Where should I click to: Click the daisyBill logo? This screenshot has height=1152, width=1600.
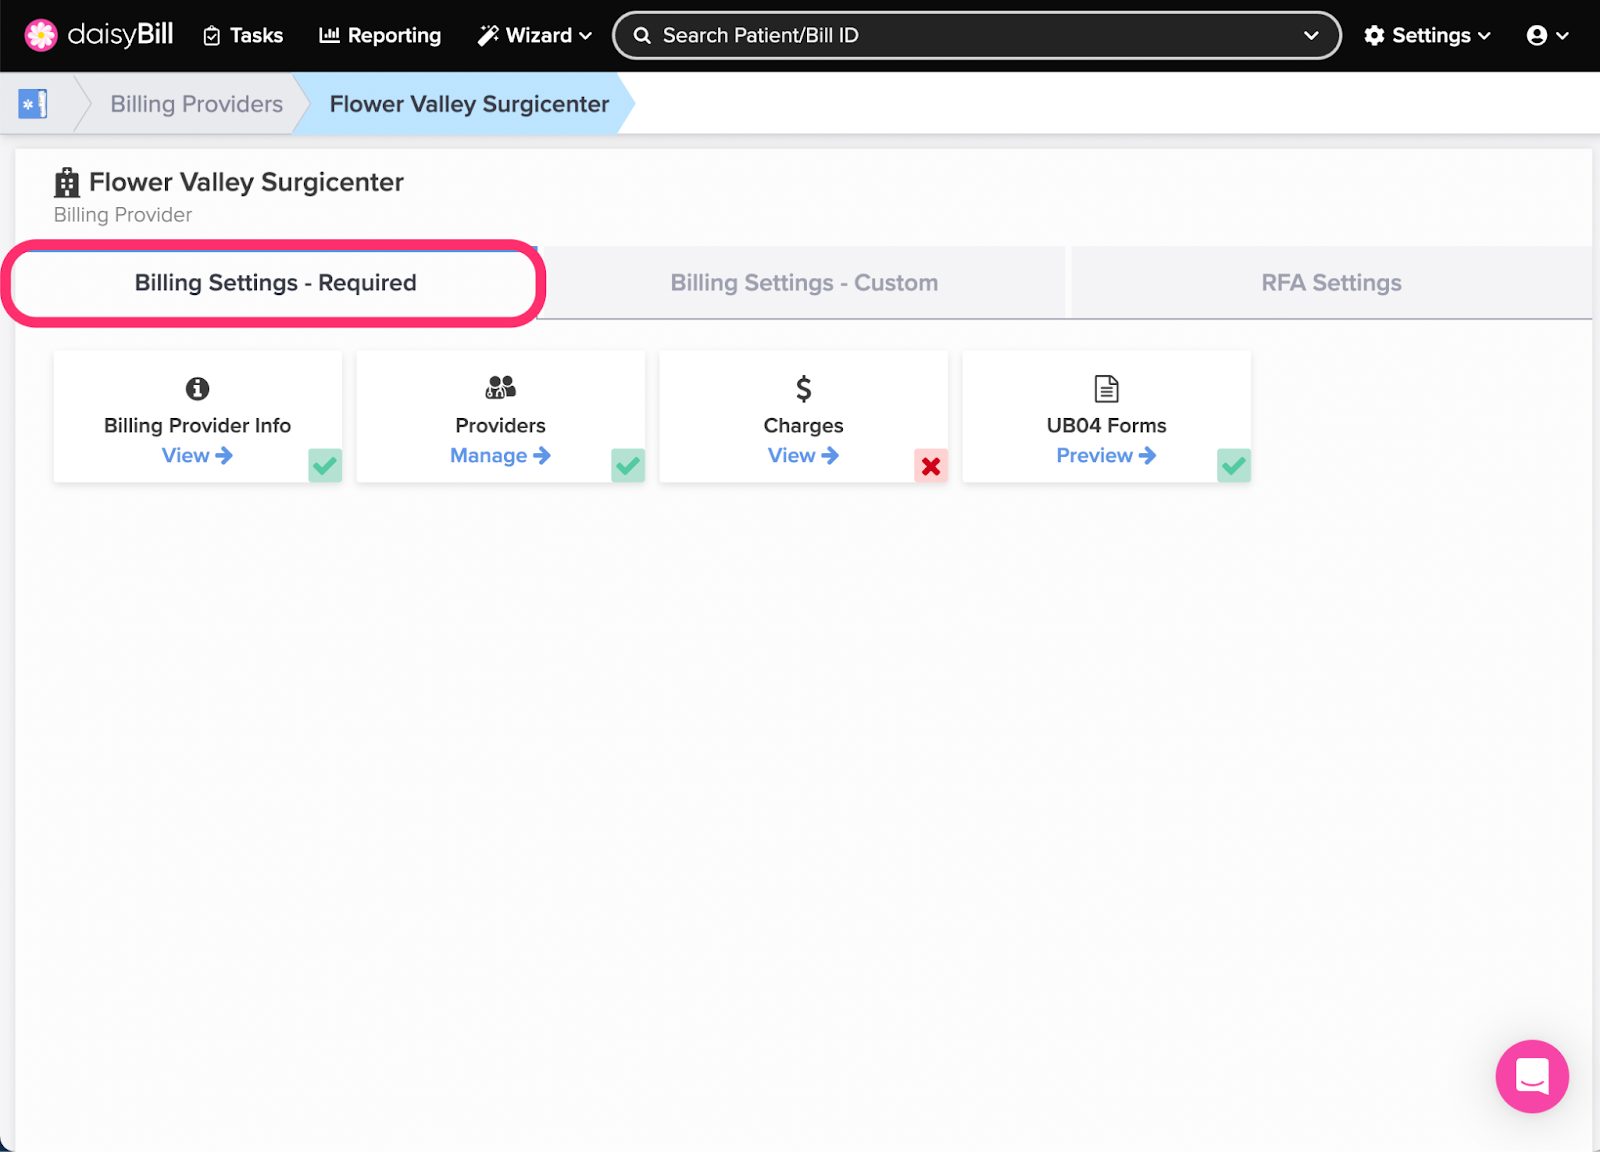(99, 35)
